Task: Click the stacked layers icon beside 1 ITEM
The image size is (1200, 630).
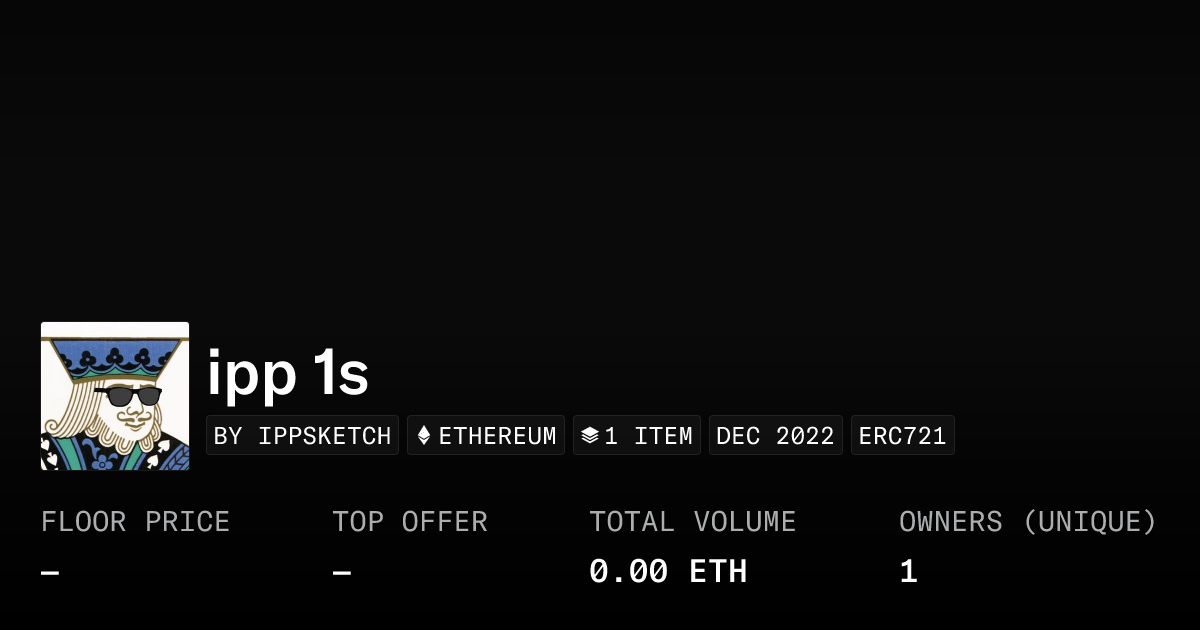Action: coord(590,436)
